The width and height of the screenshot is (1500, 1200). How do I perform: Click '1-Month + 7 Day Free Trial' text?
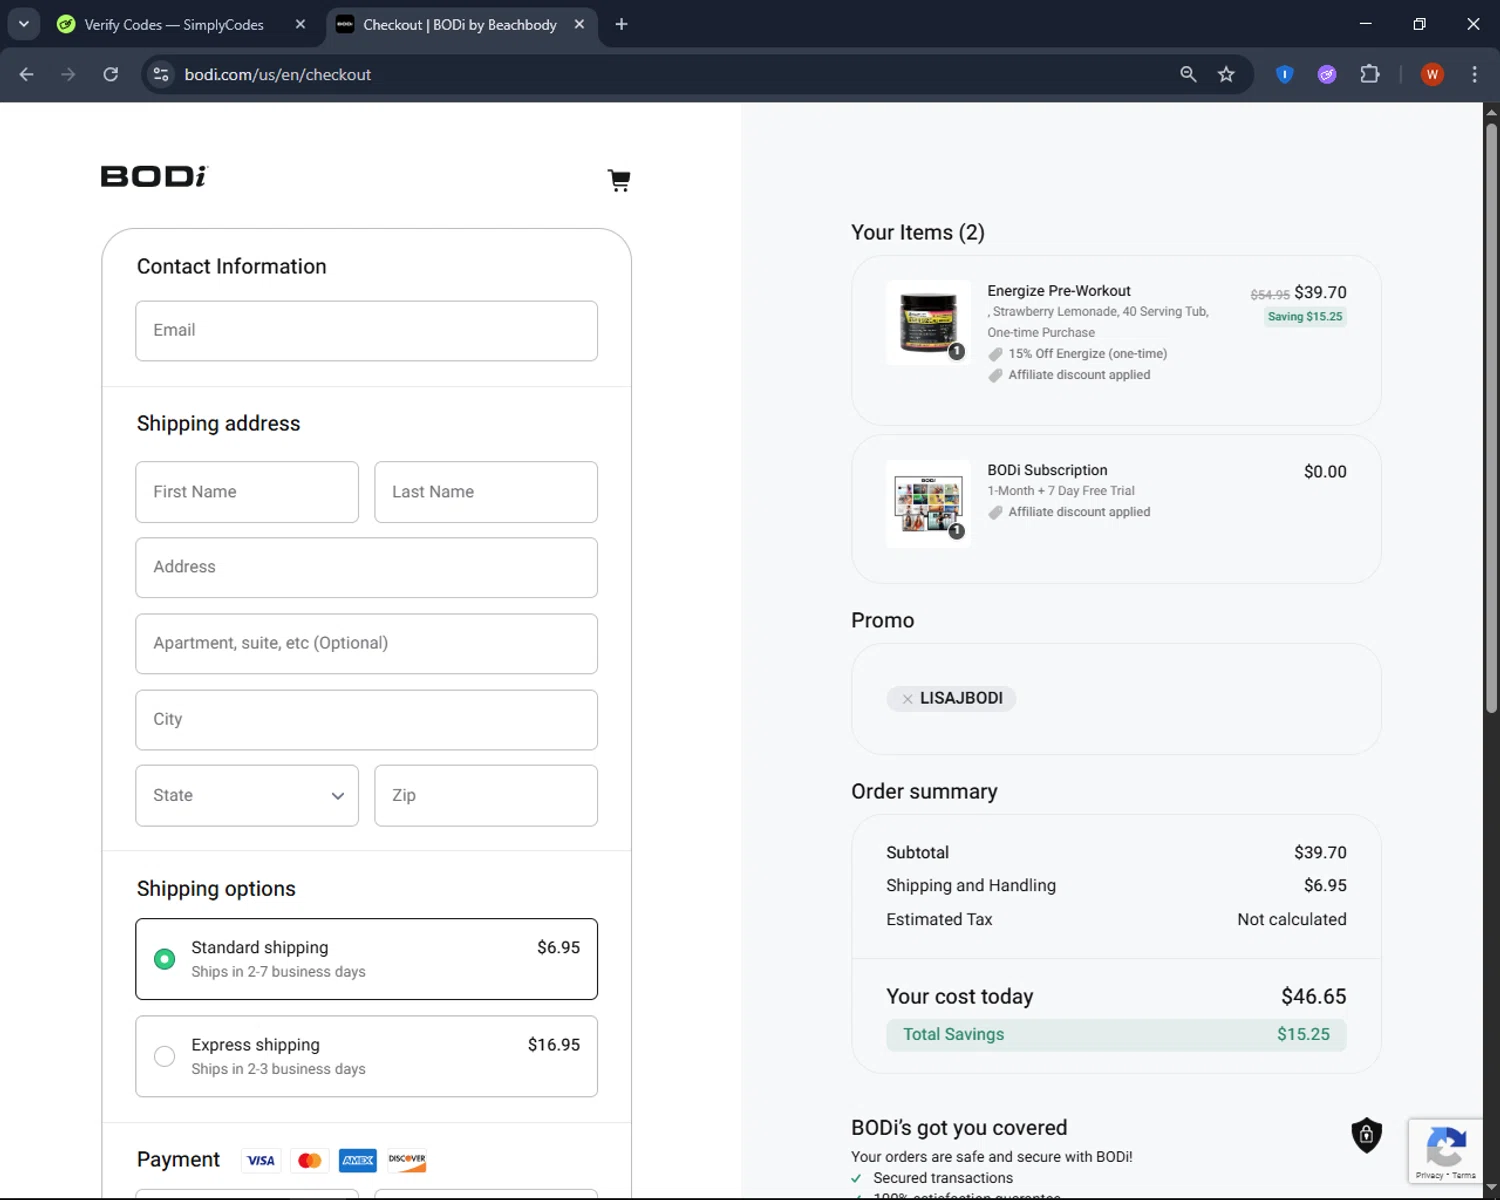[1061, 491]
